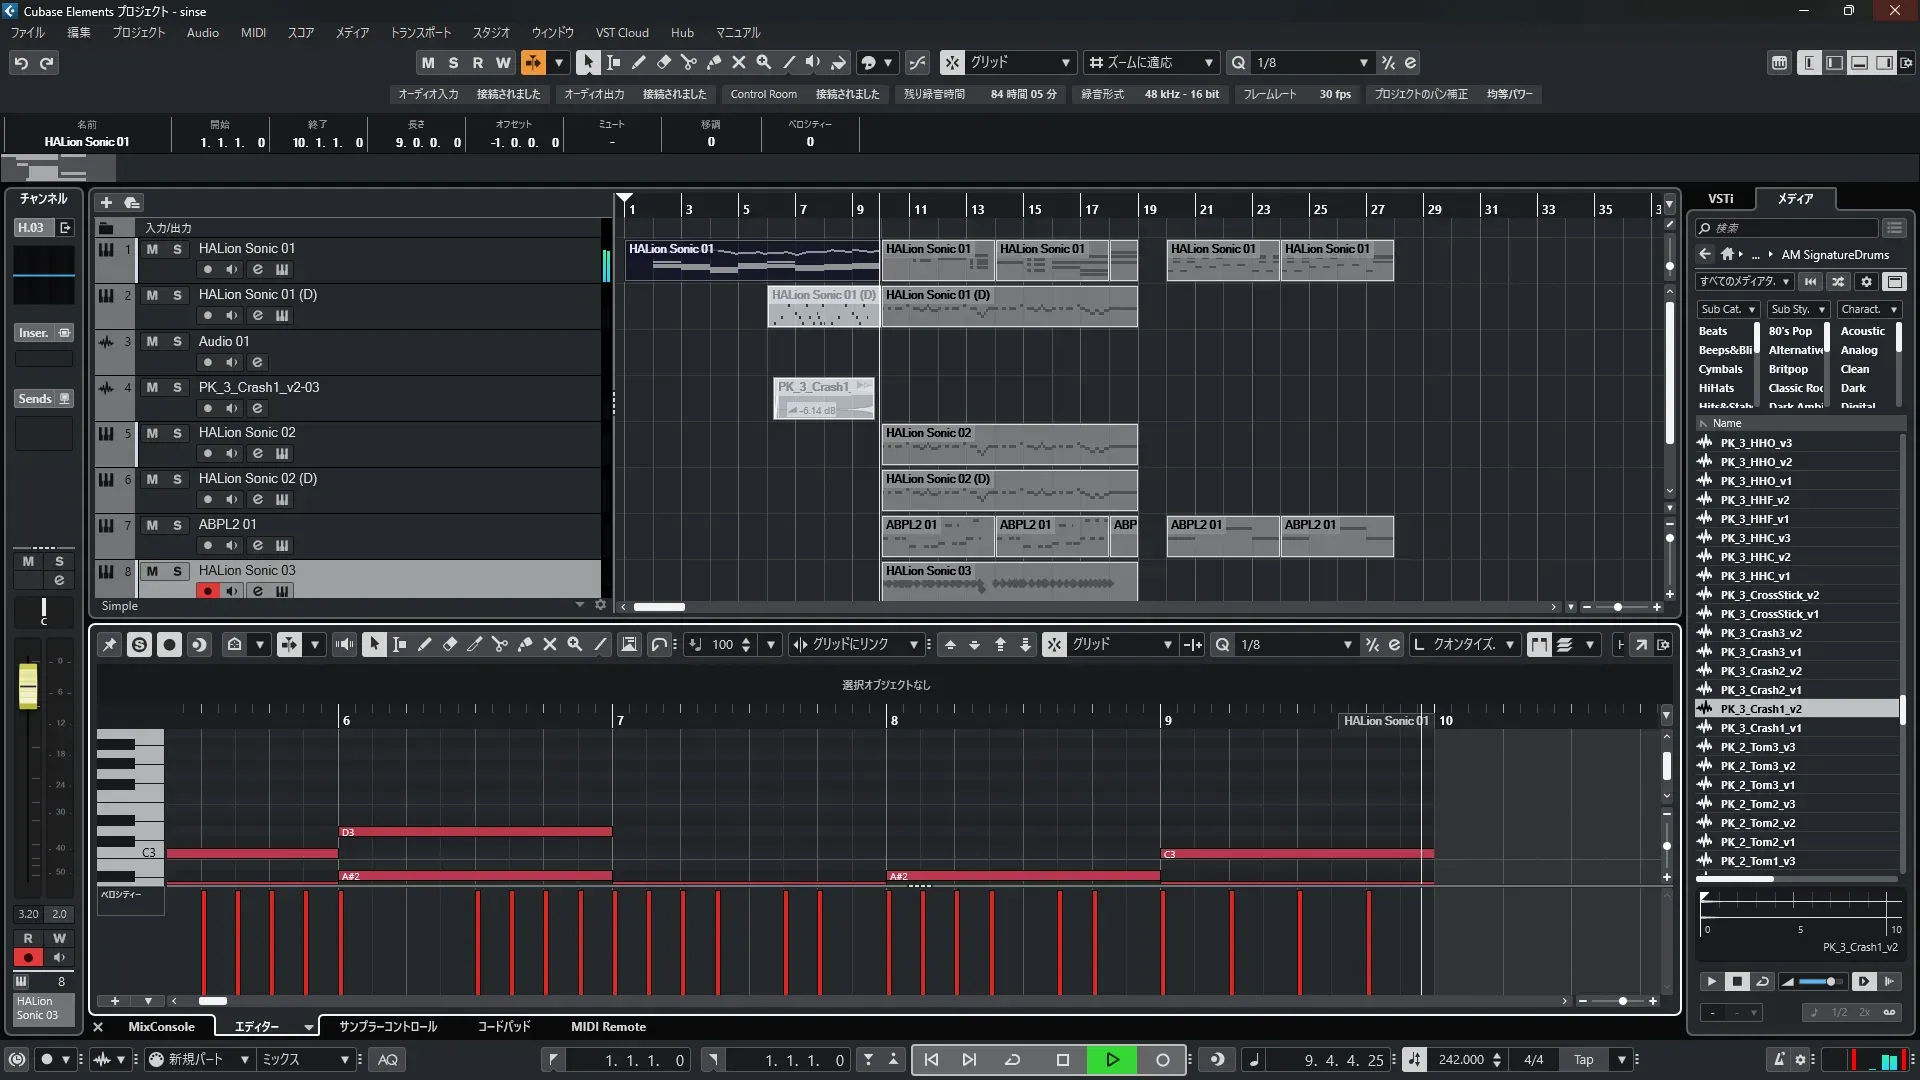
Task: Open the トランスポート menu
Action: coord(420,32)
